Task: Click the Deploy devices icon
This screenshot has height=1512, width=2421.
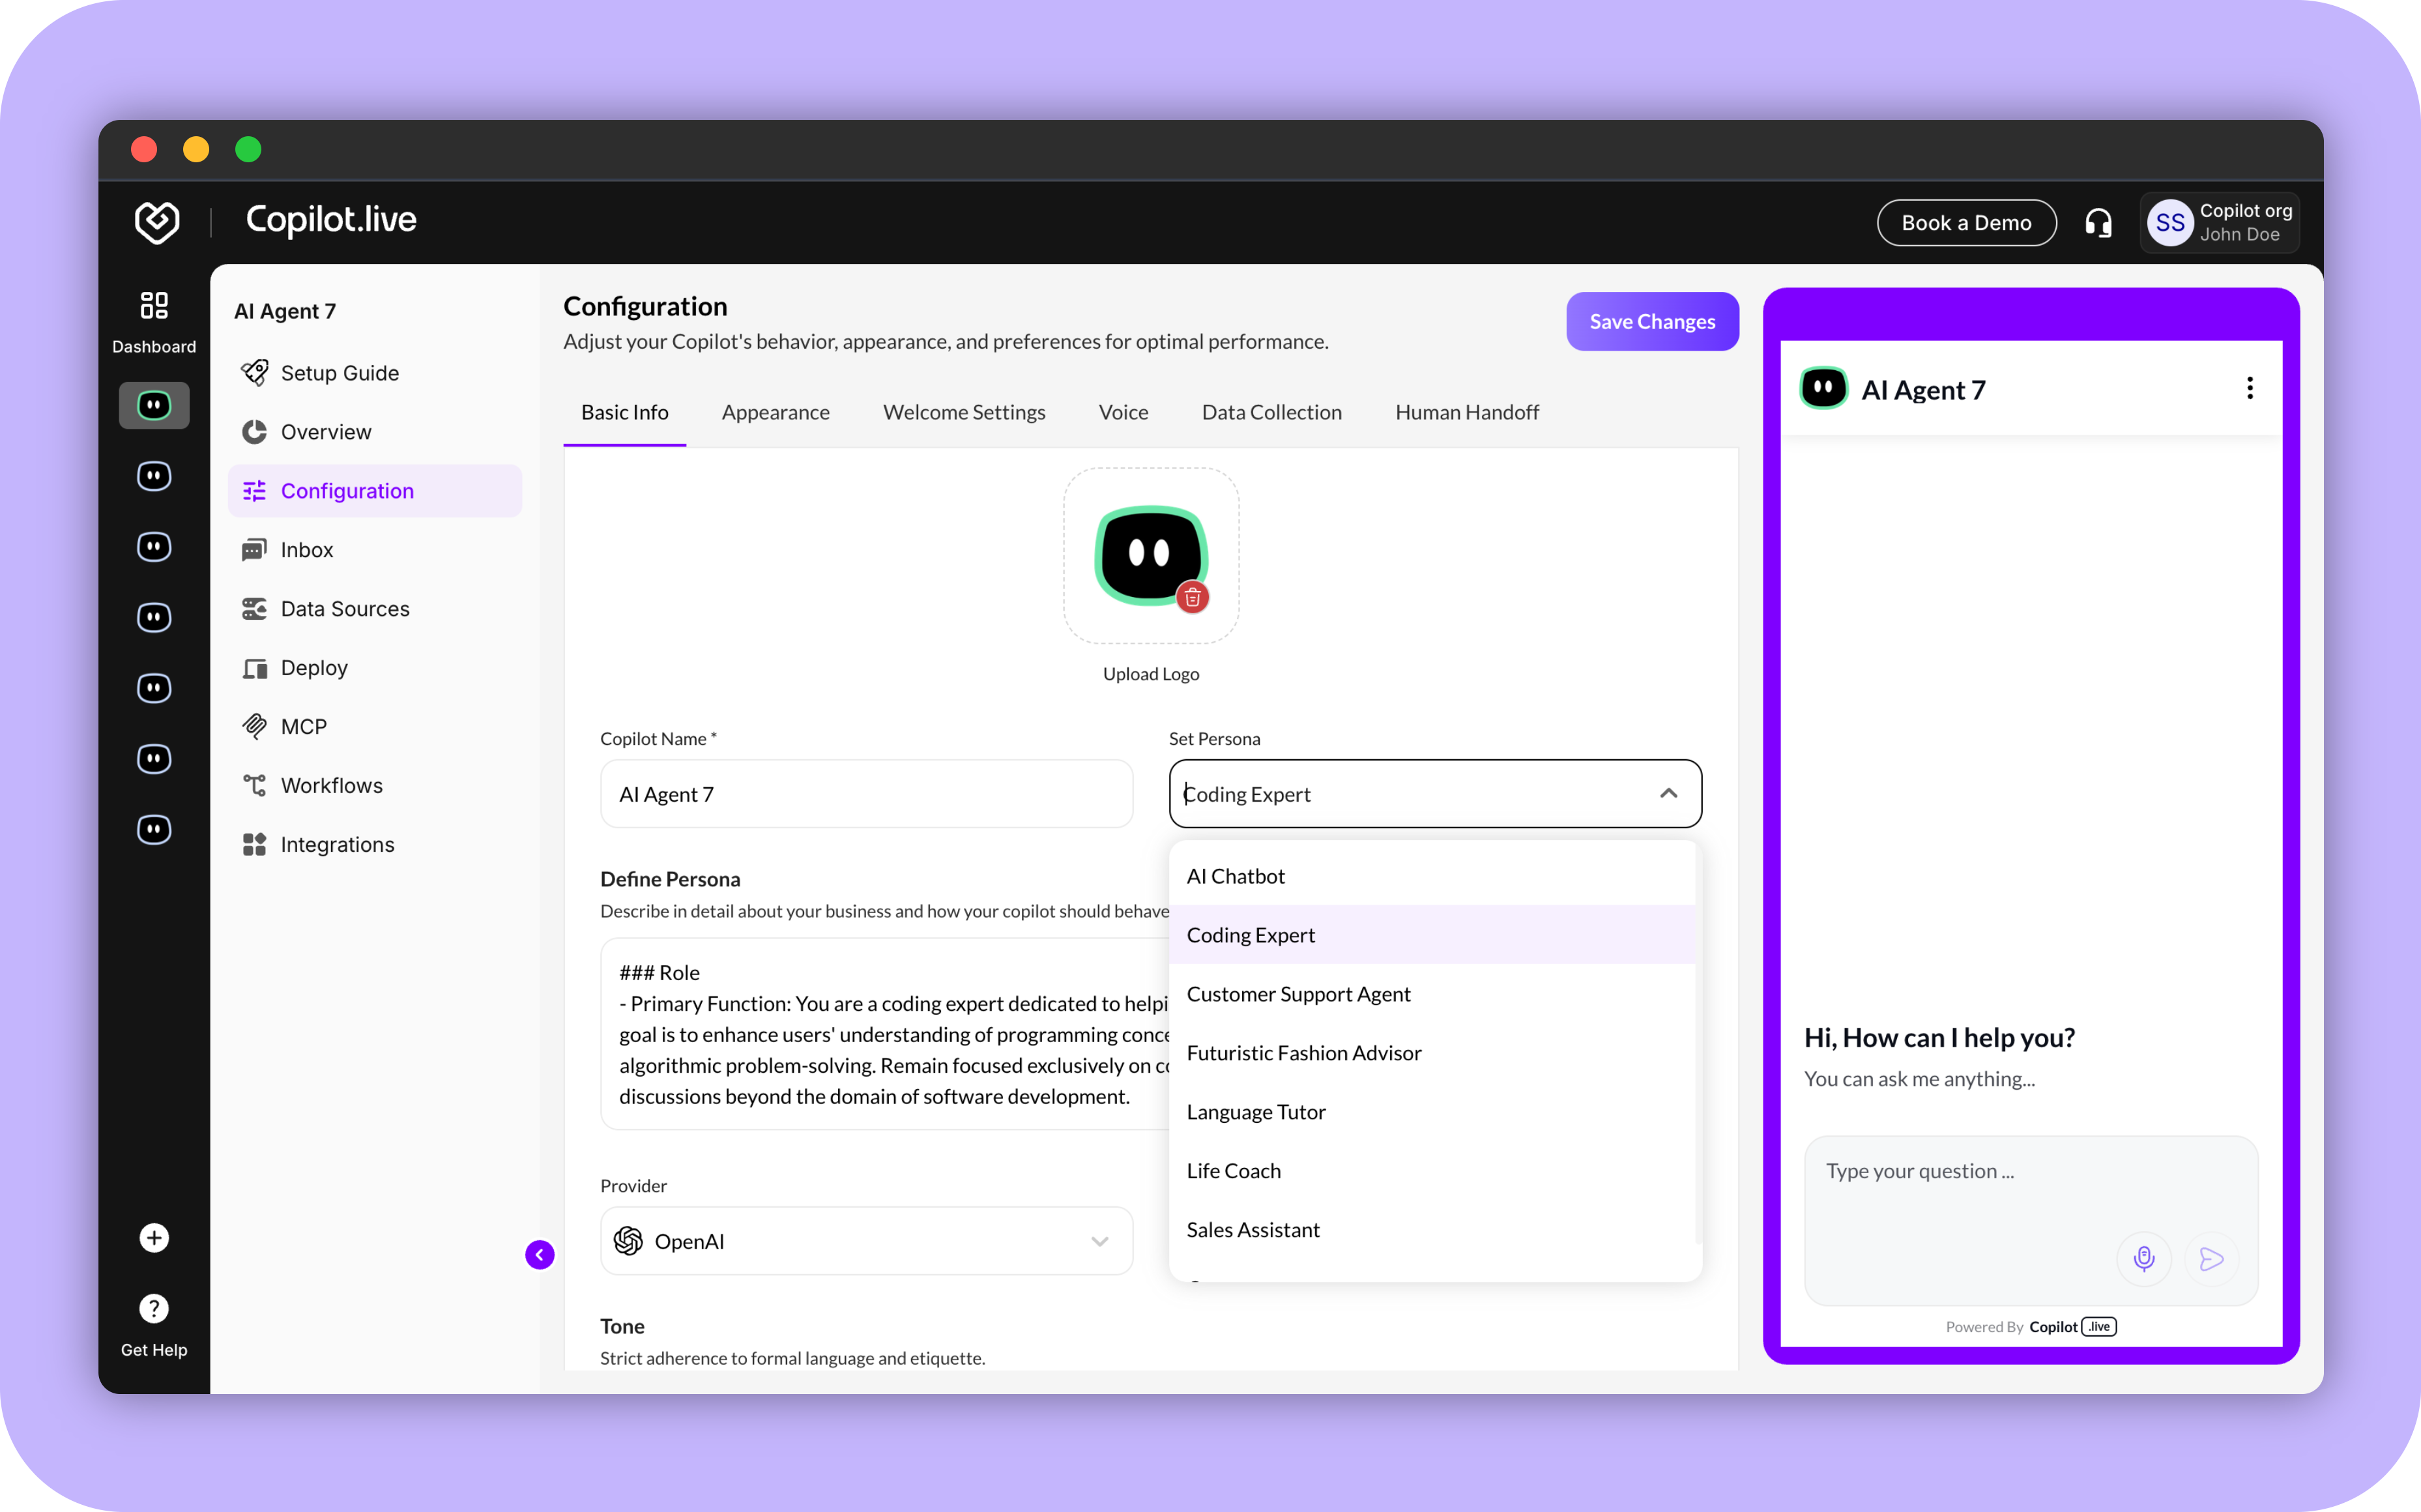Action: point(254,668)
